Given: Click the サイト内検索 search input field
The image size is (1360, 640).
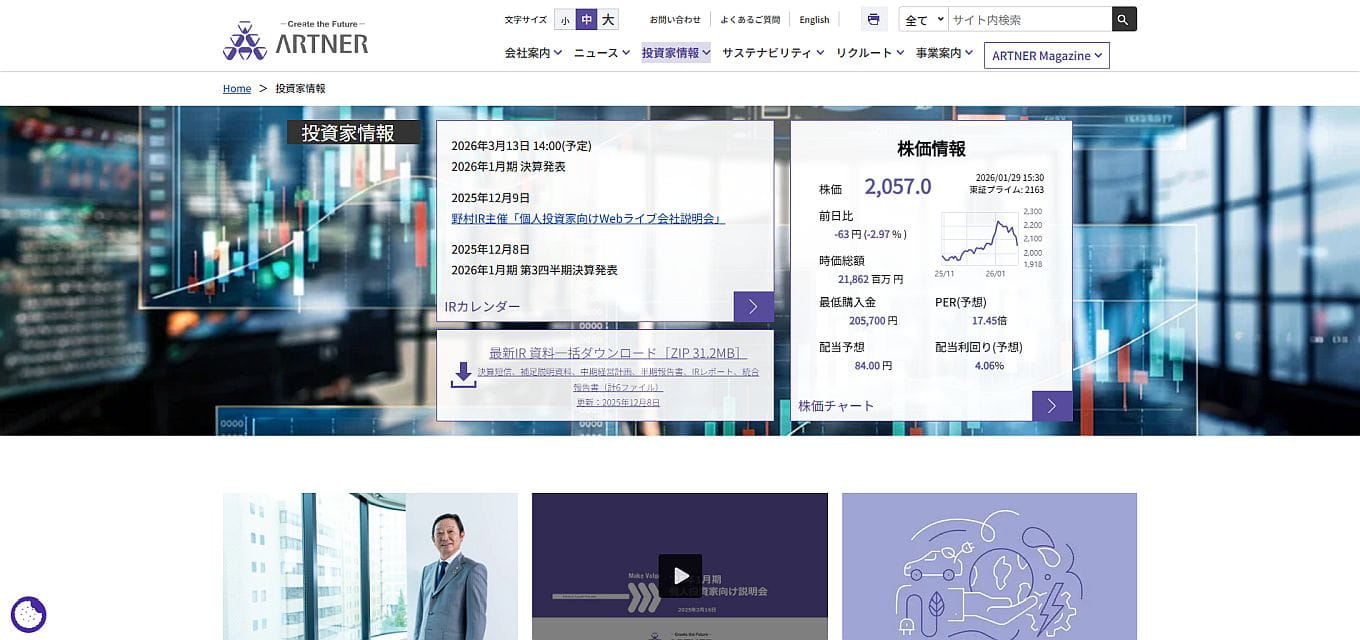Looking at the screenshot, I should (x=1030, y=19).
